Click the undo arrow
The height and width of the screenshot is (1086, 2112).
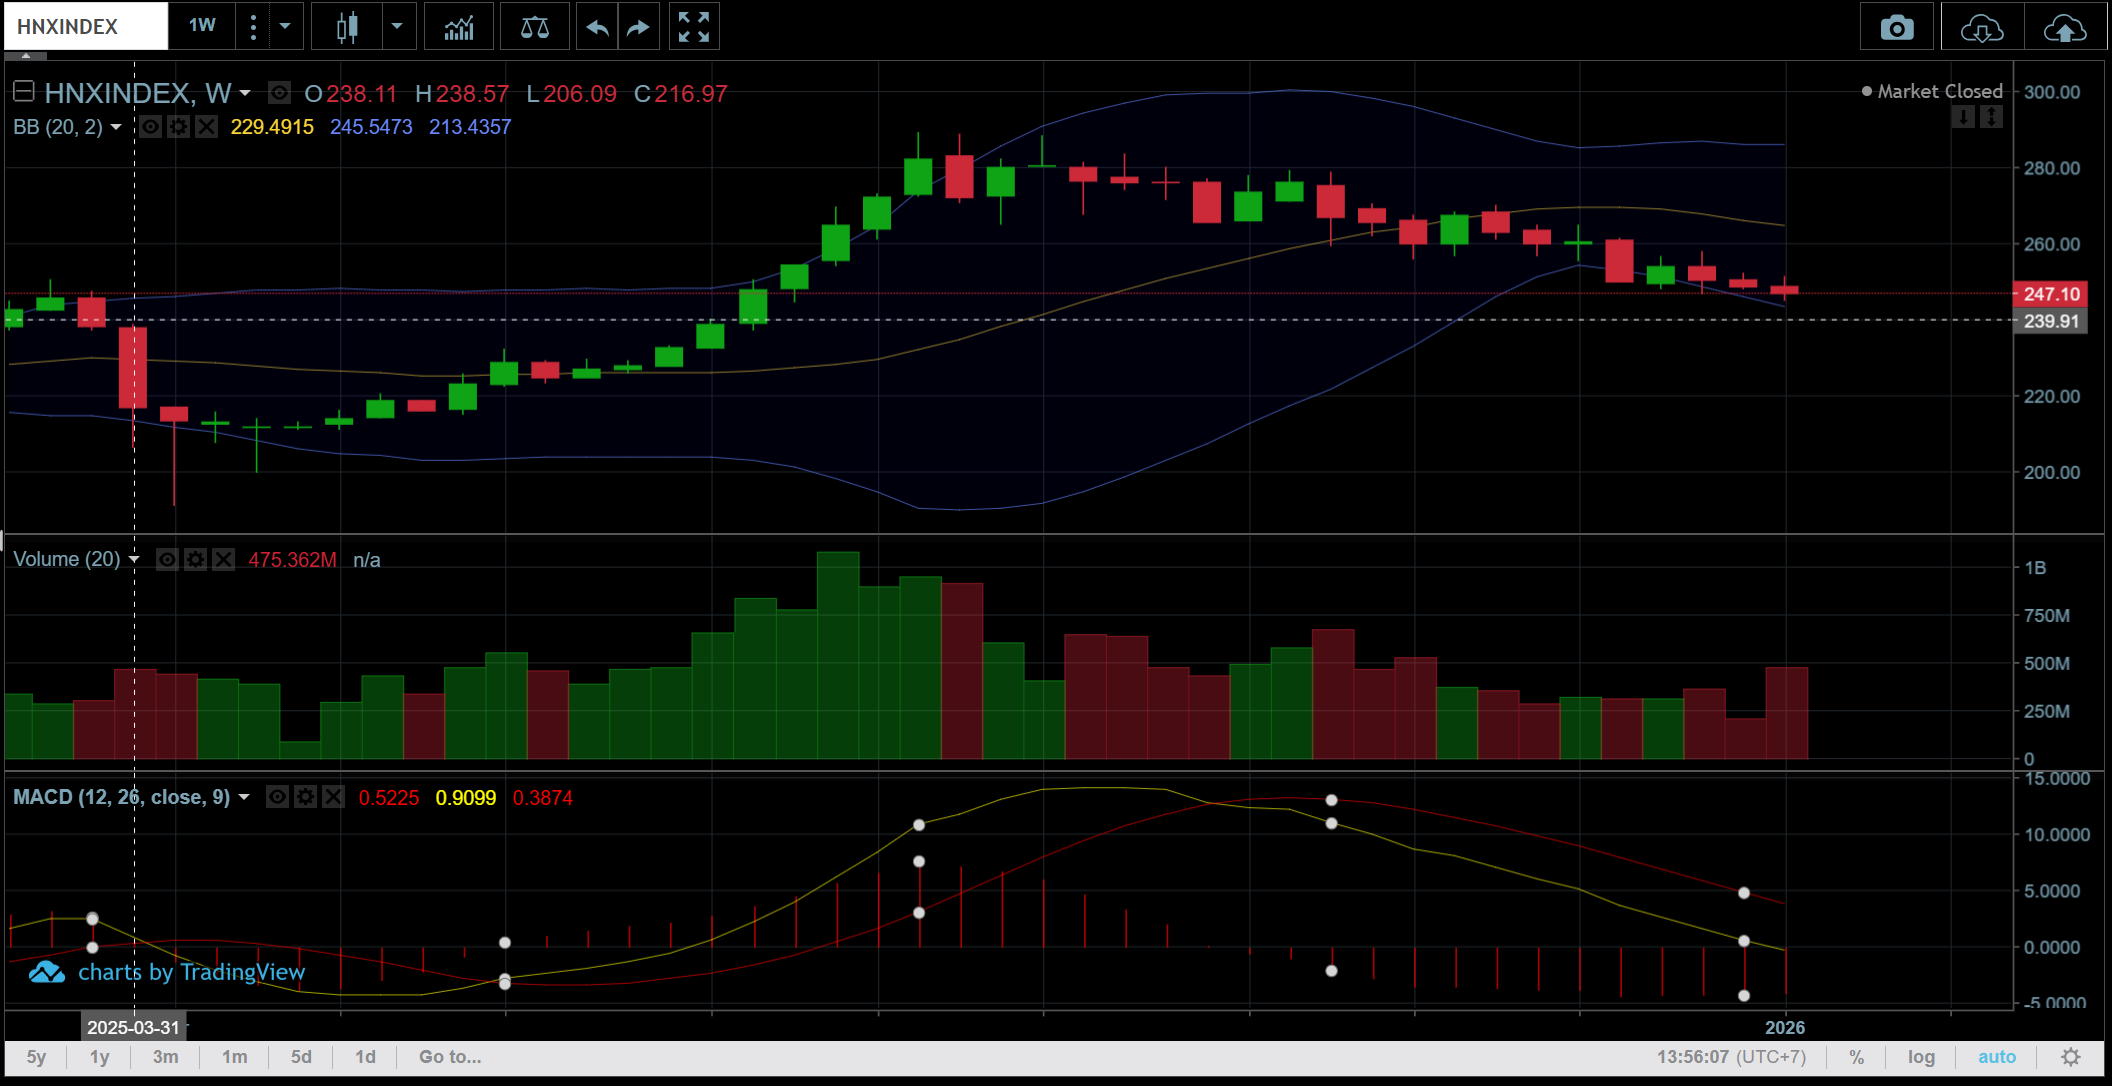[597, 27]
